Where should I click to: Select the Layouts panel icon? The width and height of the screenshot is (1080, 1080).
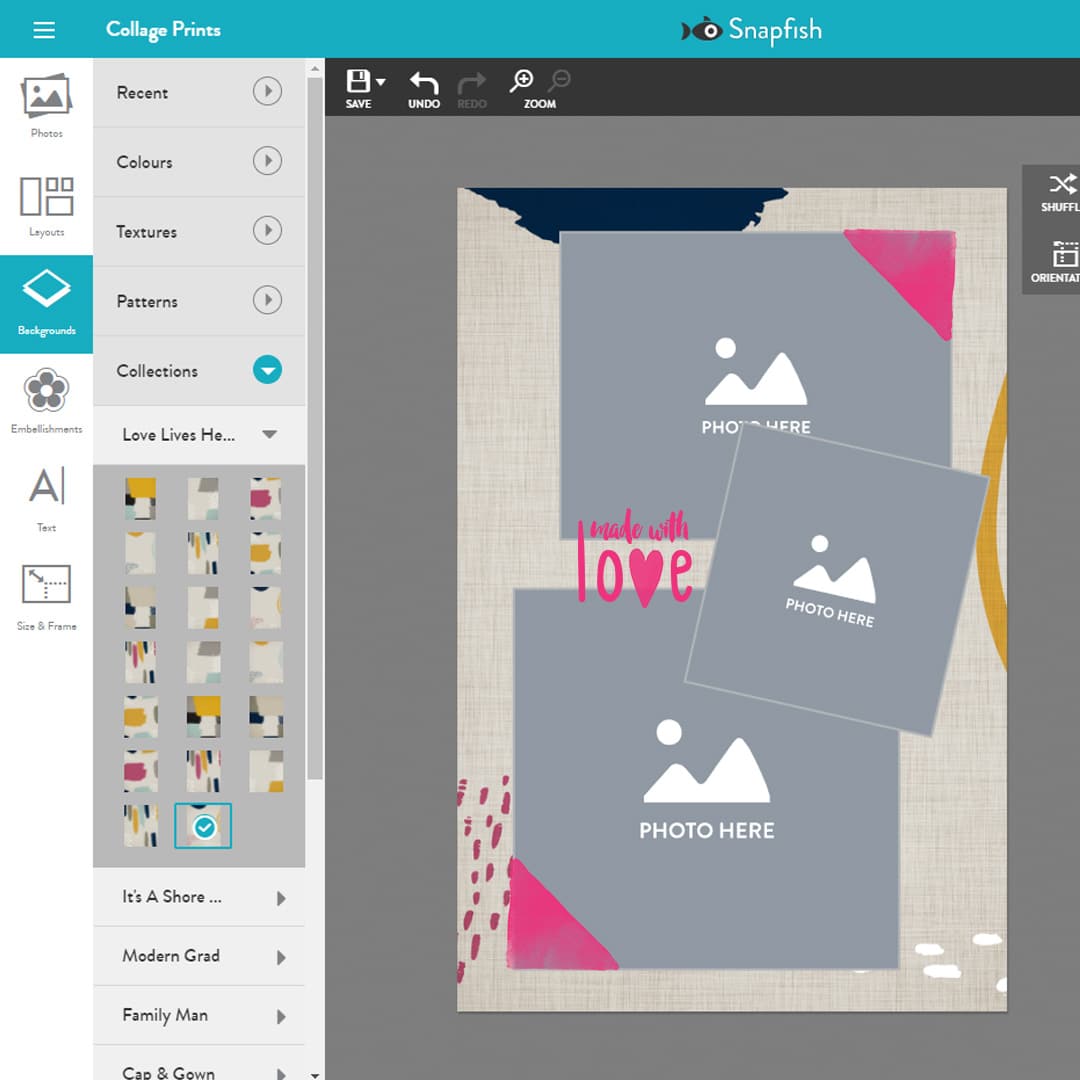click(x=45, y=200)
